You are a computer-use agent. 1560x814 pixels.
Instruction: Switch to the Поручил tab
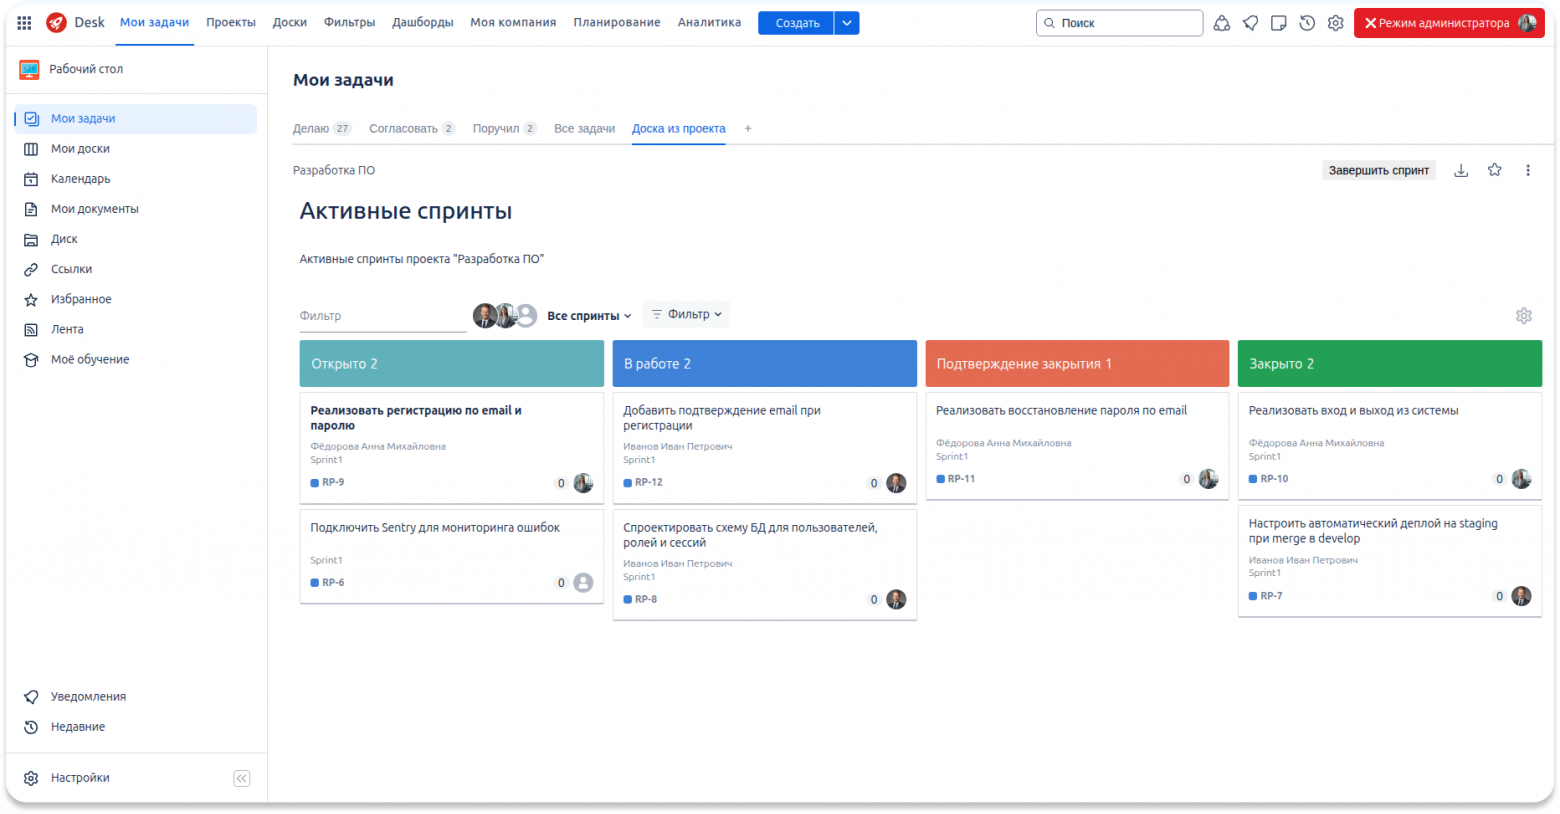(x=505, y=129)
